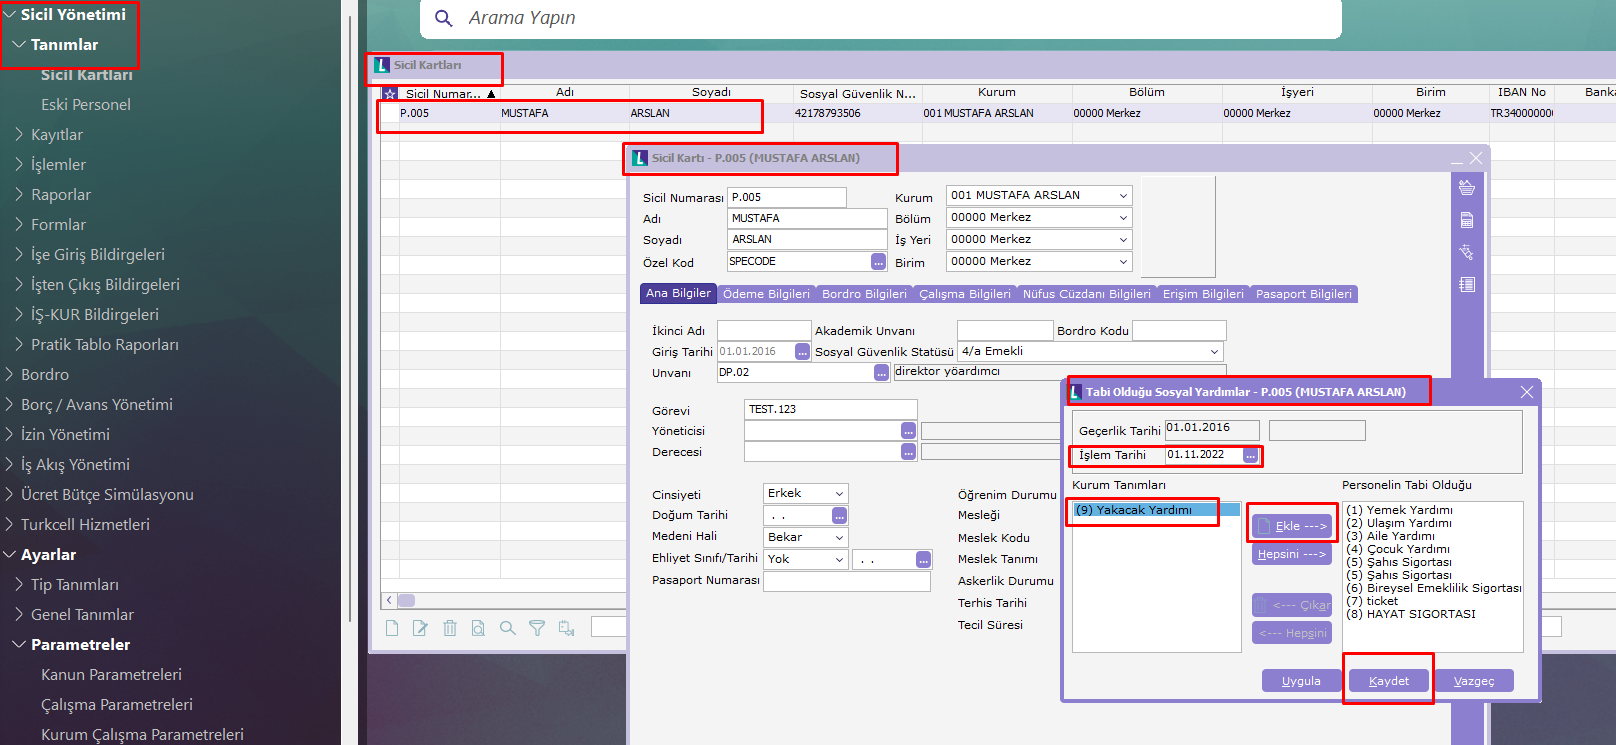Click the scroll-left arrow of the Sicil Kartları grid
Viewport: 1616px width, 745px height.
coord(389,601)
